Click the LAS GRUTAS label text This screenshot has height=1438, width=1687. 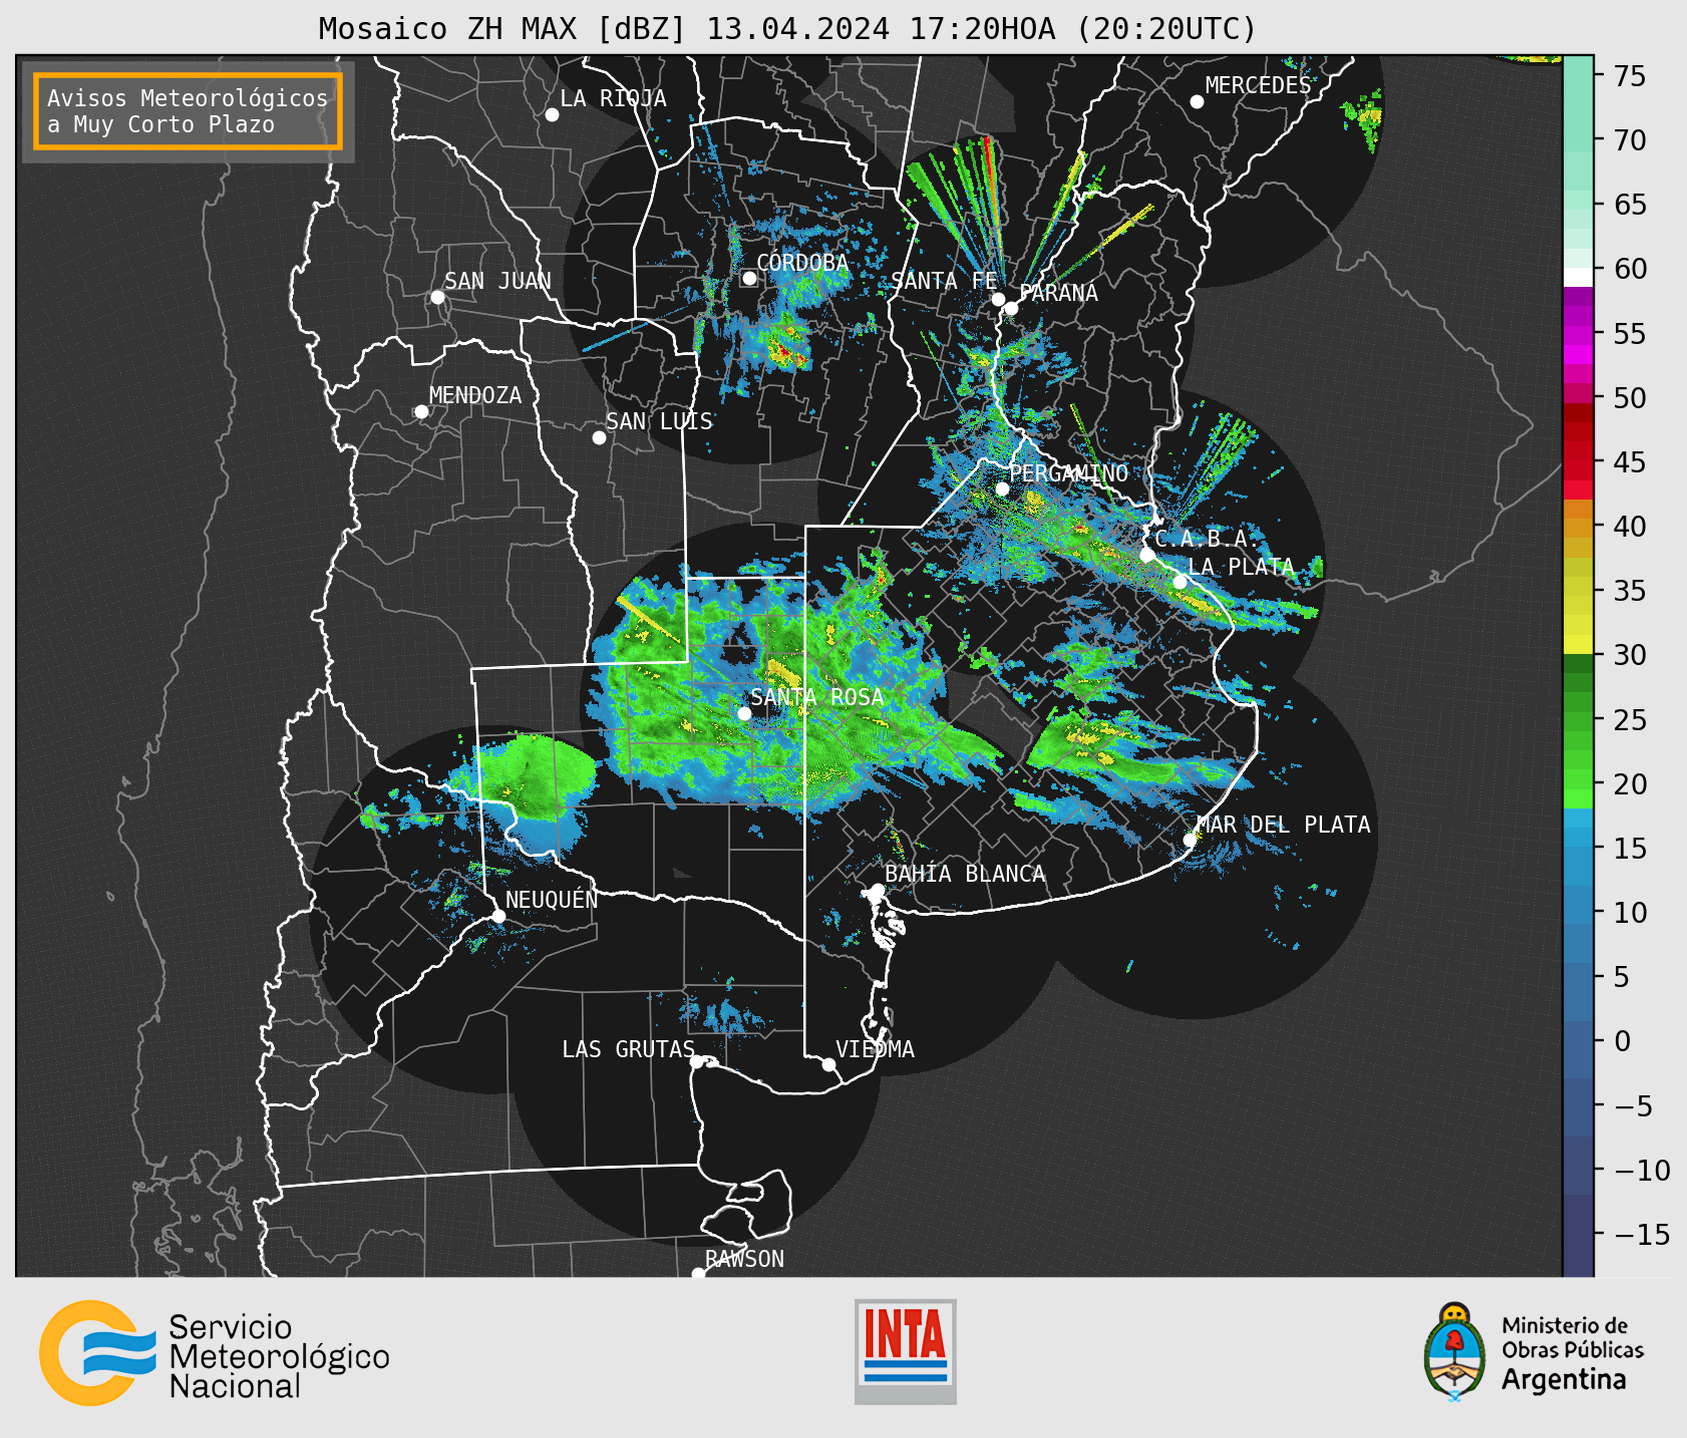(628, 1049)
